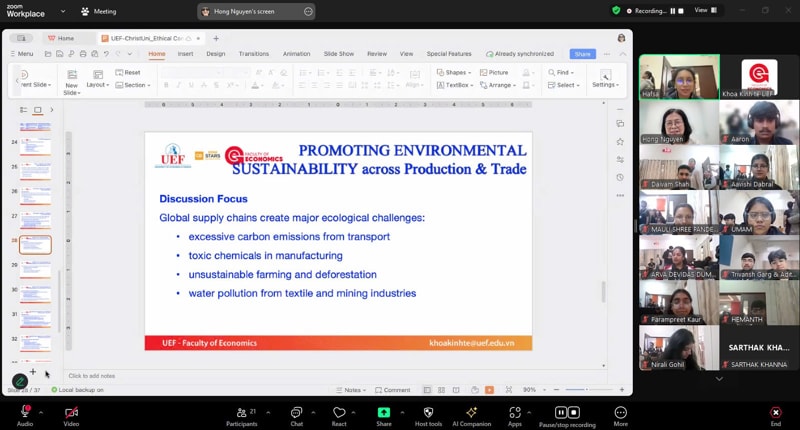Open Host tools shield icon
The image size is (800, 430).
(428, 412)
